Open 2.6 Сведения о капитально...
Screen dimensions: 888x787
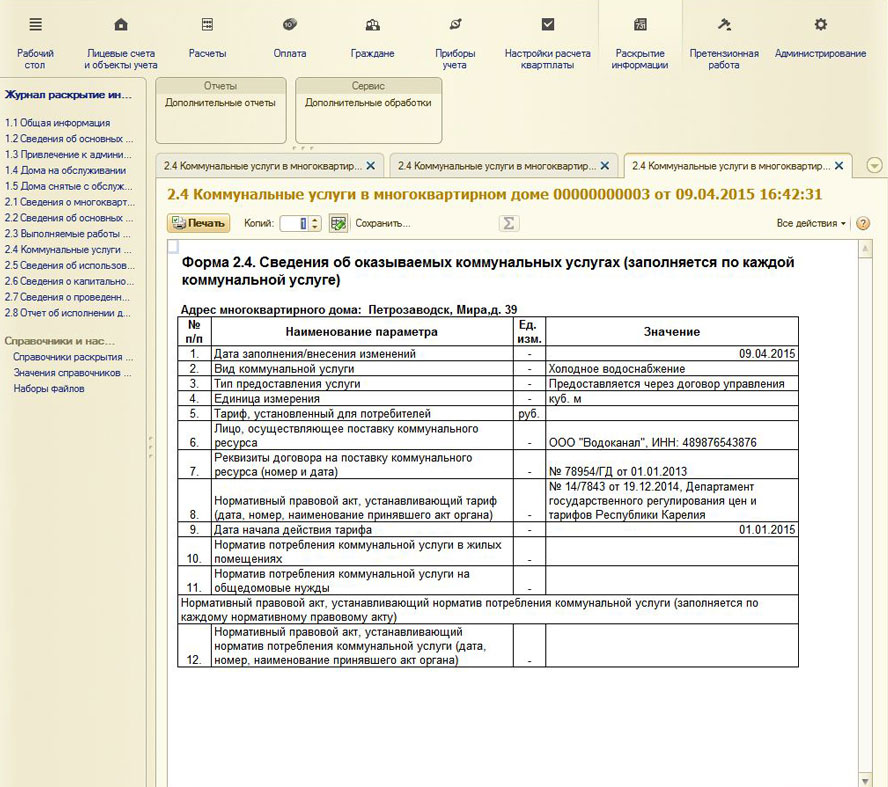[x=69, y=281]
